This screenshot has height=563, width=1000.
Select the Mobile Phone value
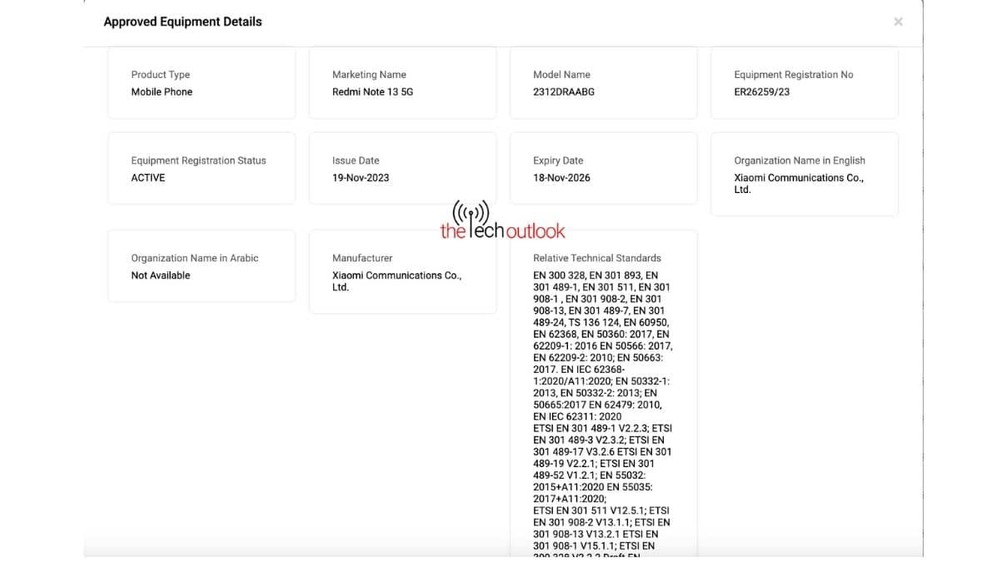point(161,92)
